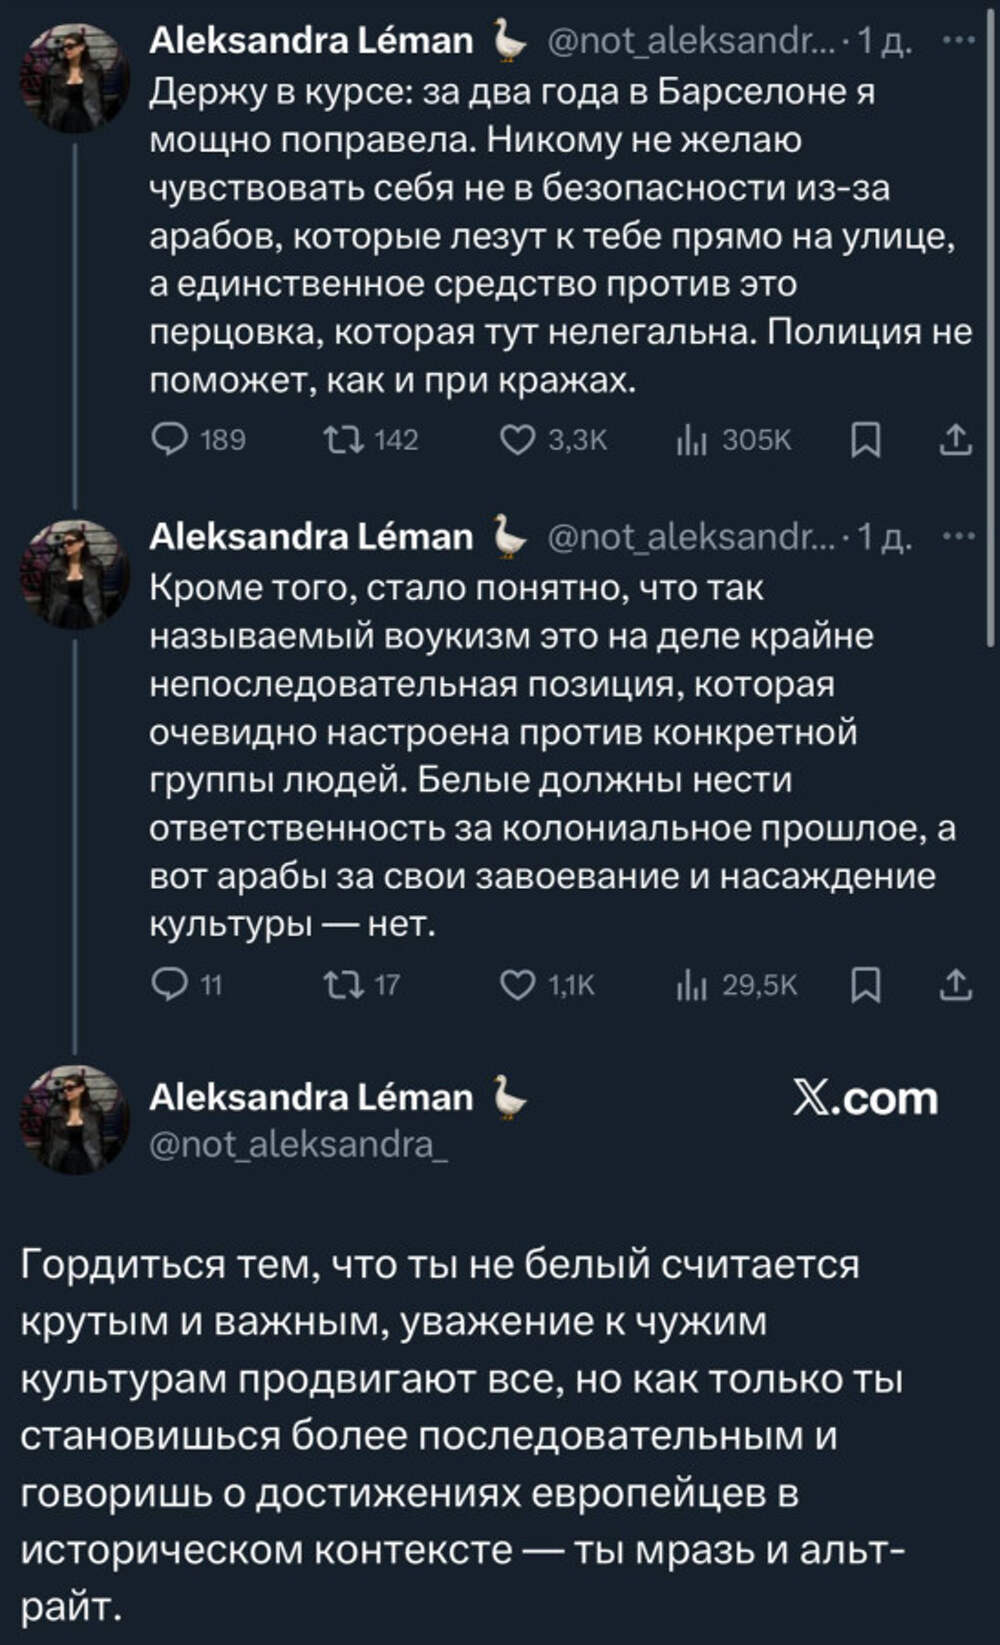Open more options for the first tweet
The height and width of the screenshot is (1645, 1000).
tap(958, 40)
